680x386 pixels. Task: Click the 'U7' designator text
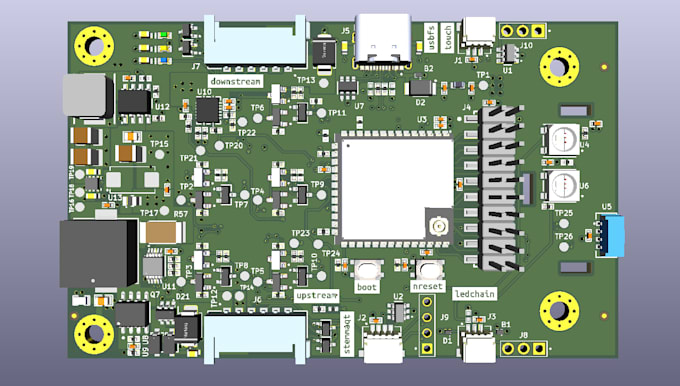pos(359,106)
